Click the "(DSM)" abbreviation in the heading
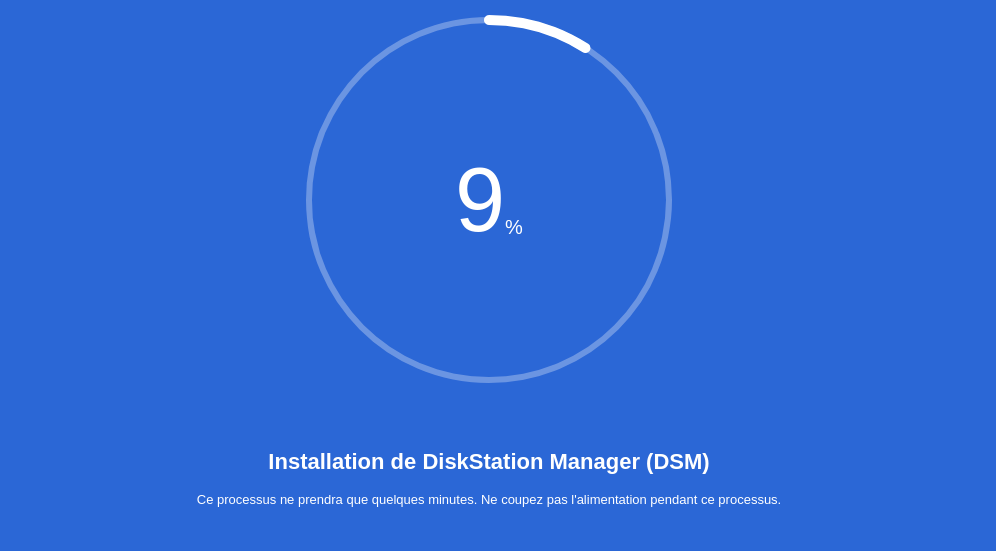This screenshot has height=551, width=996. click(x=677, y=462)
